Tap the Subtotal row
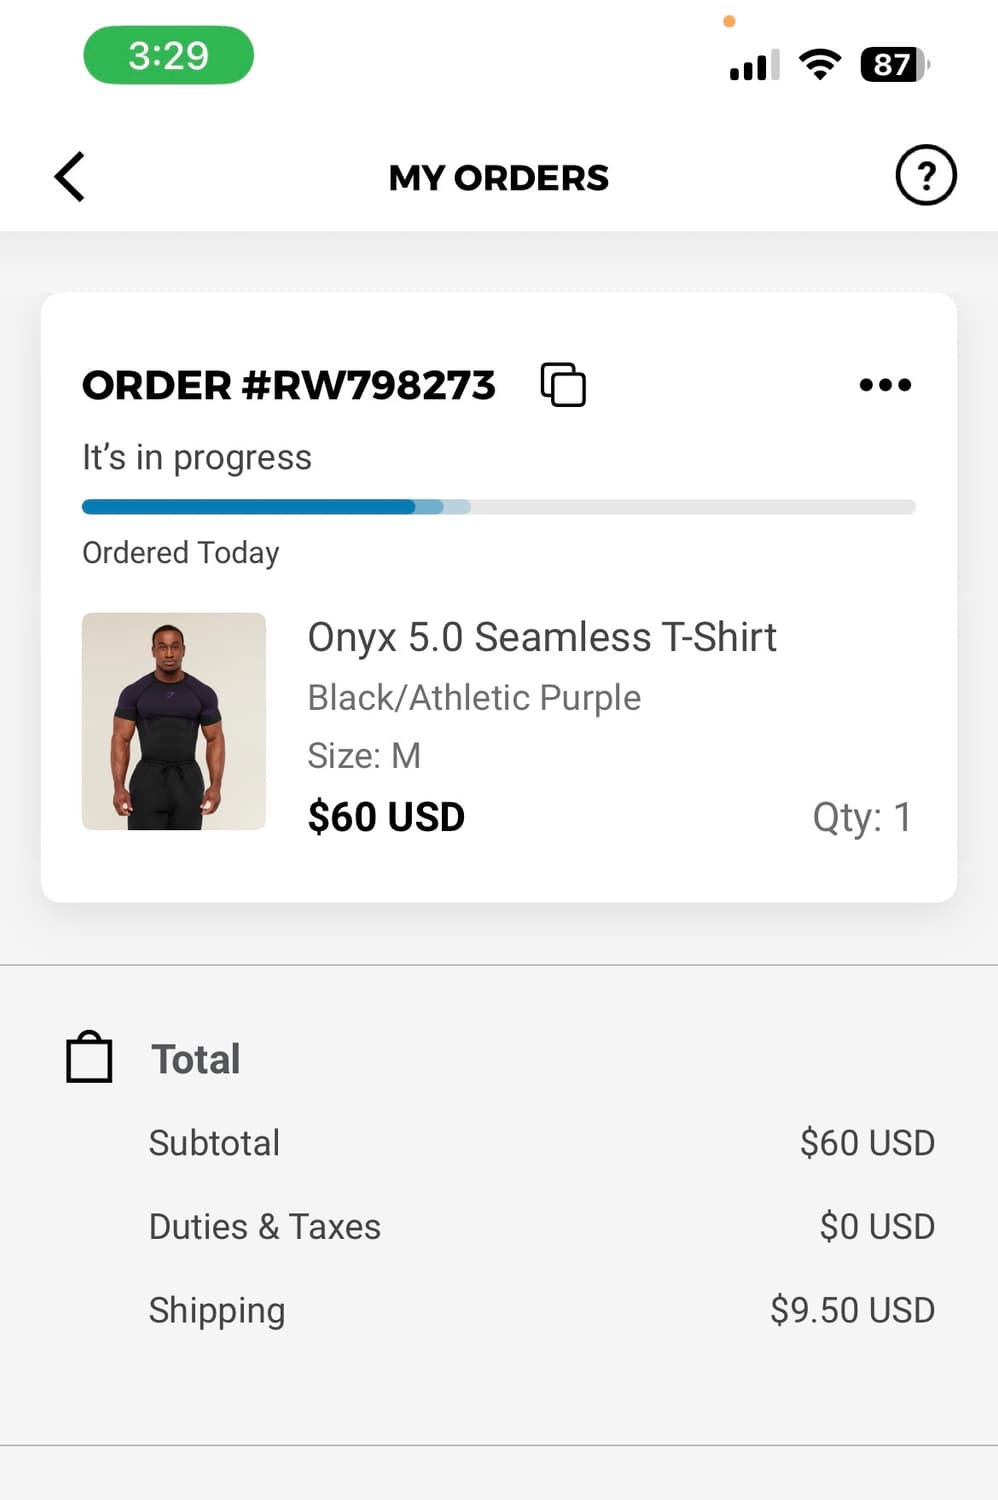Screen dimensions: 998x1500 point(541,1142)
